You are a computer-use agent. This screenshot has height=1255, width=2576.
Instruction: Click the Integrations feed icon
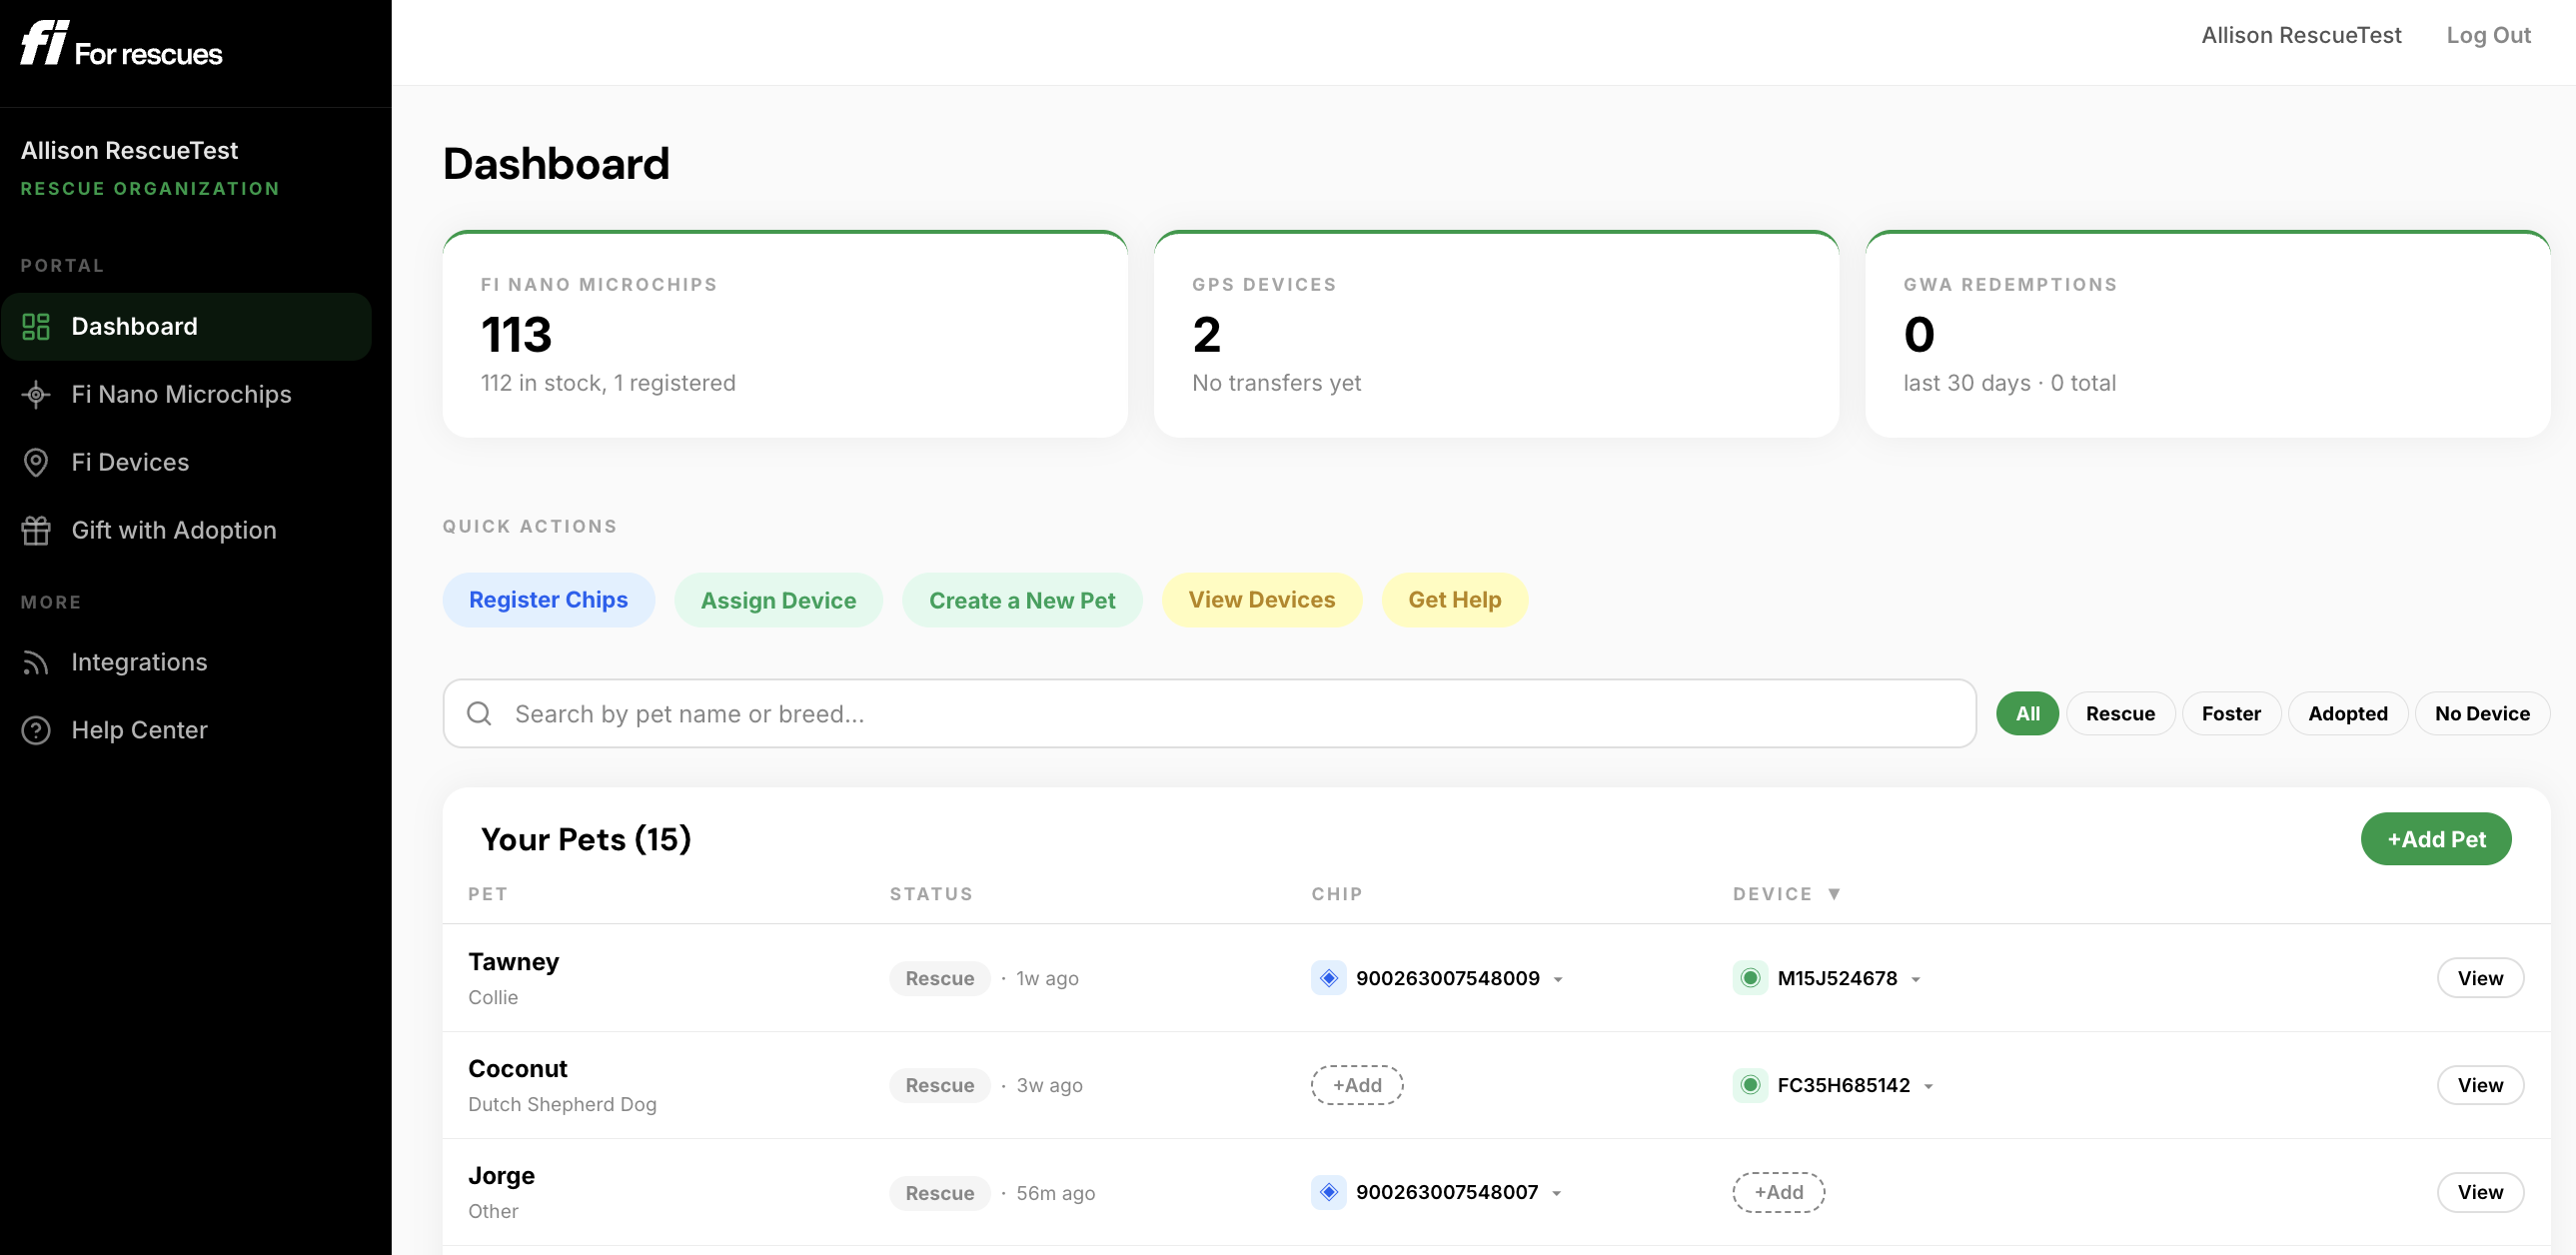click(x=36, y=662)
